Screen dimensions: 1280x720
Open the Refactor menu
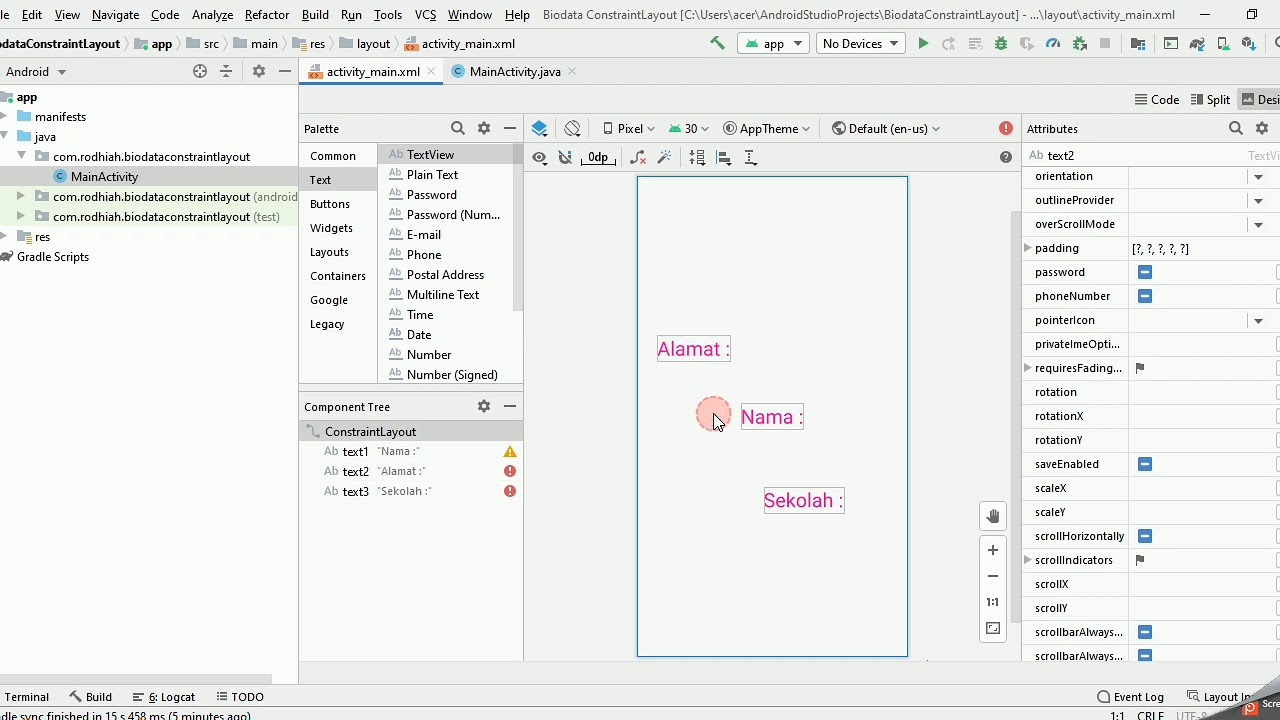(x=267, y=15)
